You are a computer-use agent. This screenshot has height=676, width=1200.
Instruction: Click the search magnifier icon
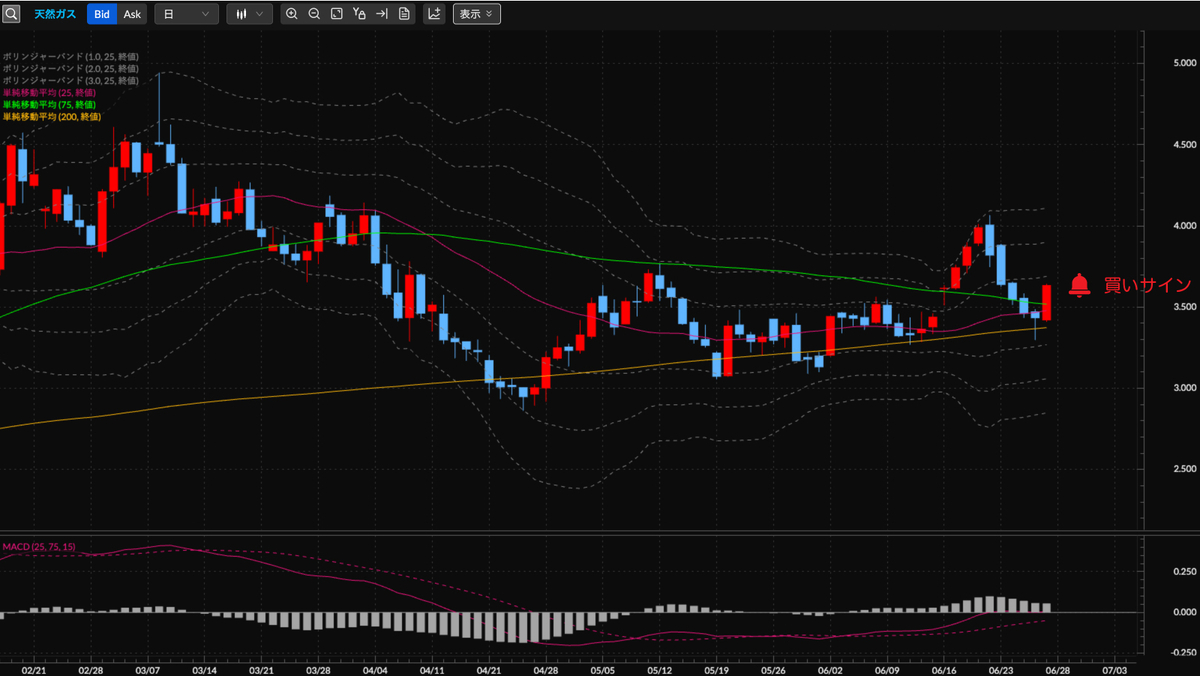coord(11,14)
